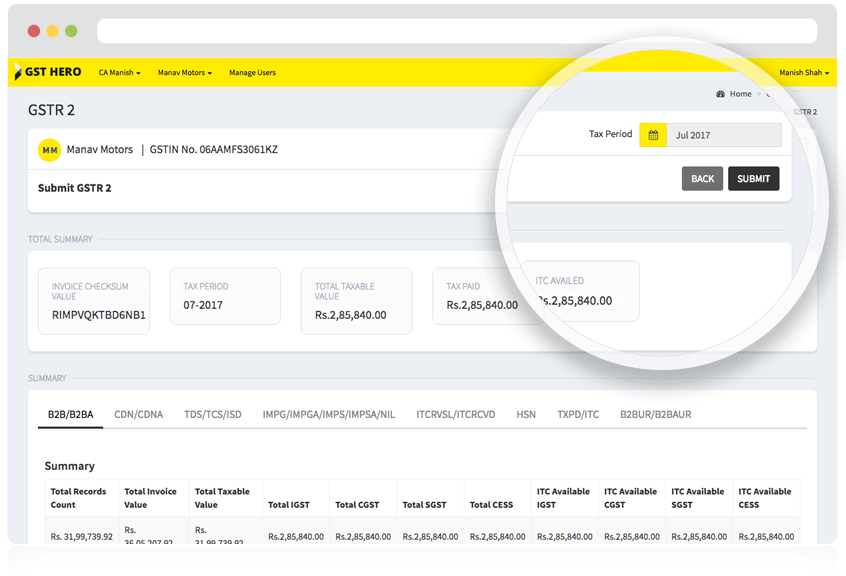Click the Jul 2017 tax period field

(x=724, y=135)
